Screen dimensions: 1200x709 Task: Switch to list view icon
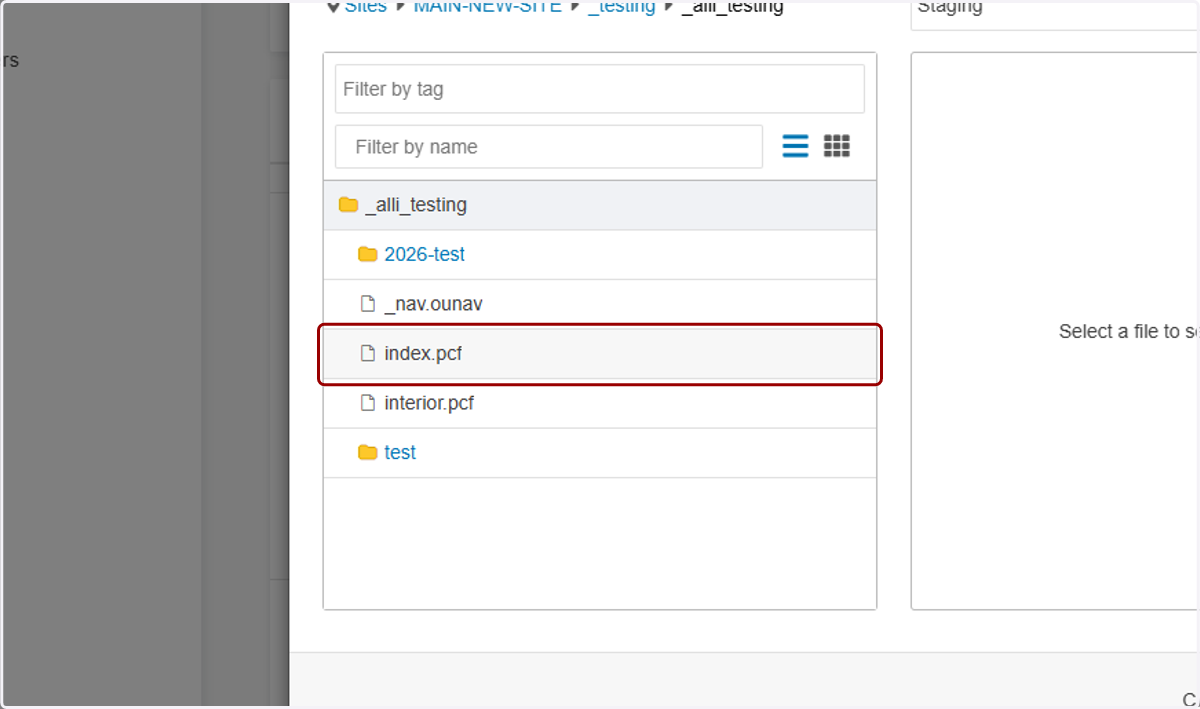point(795,146)
